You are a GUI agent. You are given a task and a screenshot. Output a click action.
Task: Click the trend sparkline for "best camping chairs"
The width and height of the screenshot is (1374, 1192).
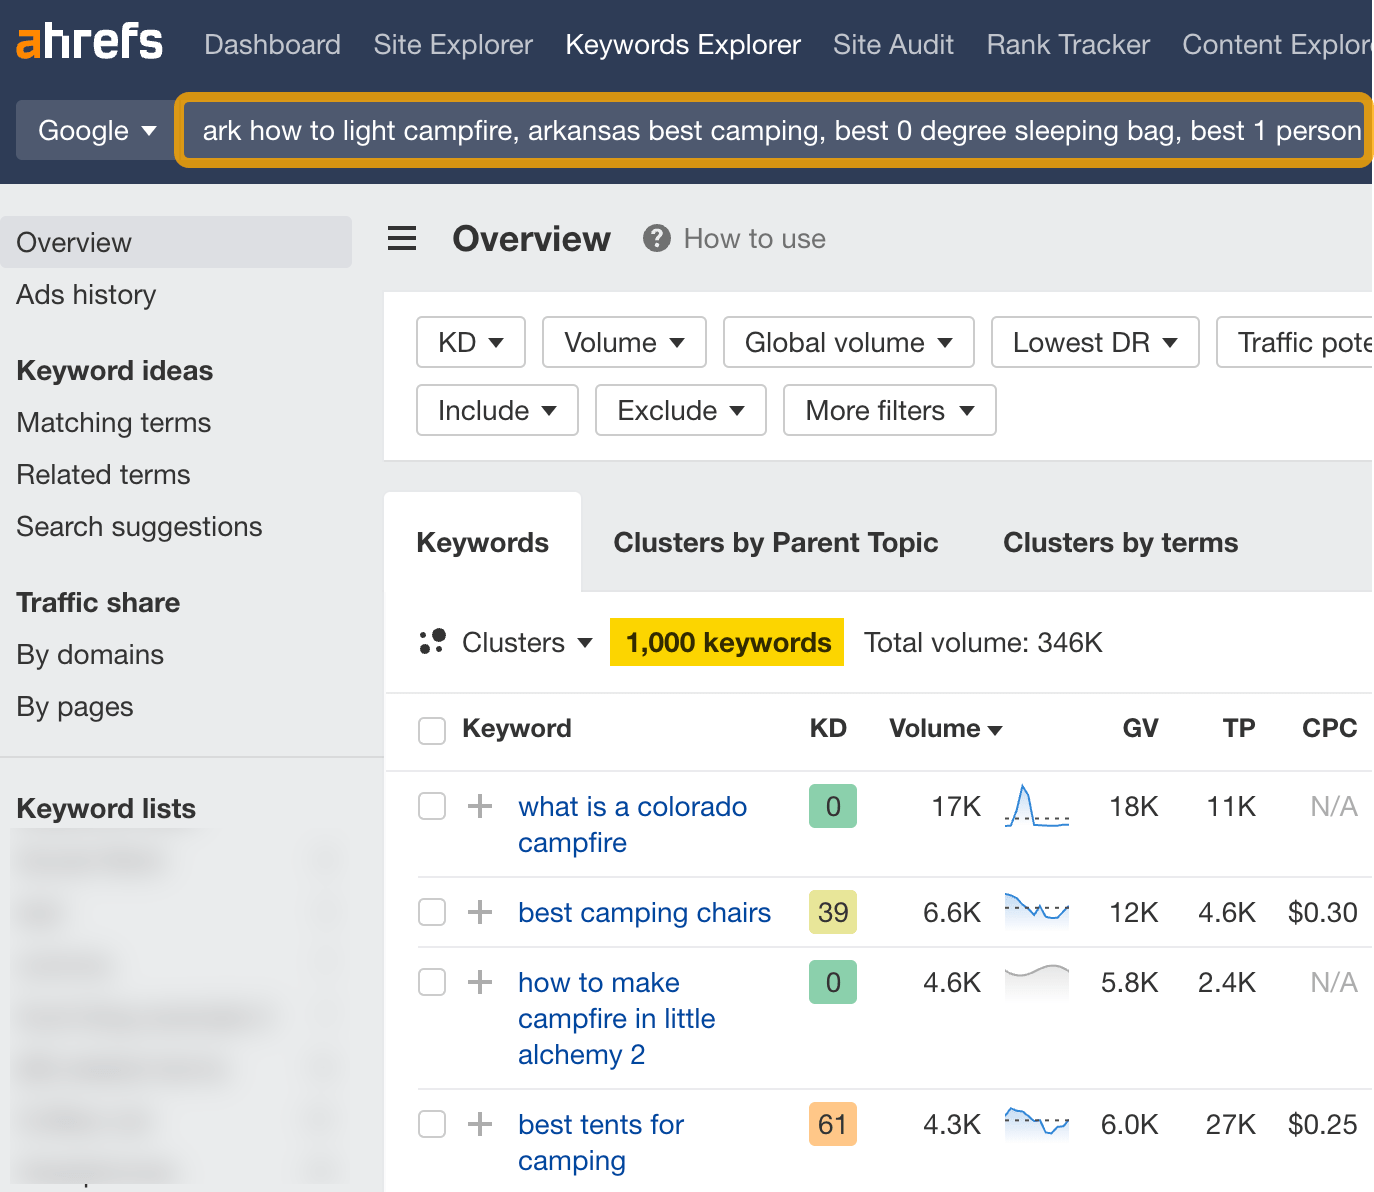click(1037, 912)
